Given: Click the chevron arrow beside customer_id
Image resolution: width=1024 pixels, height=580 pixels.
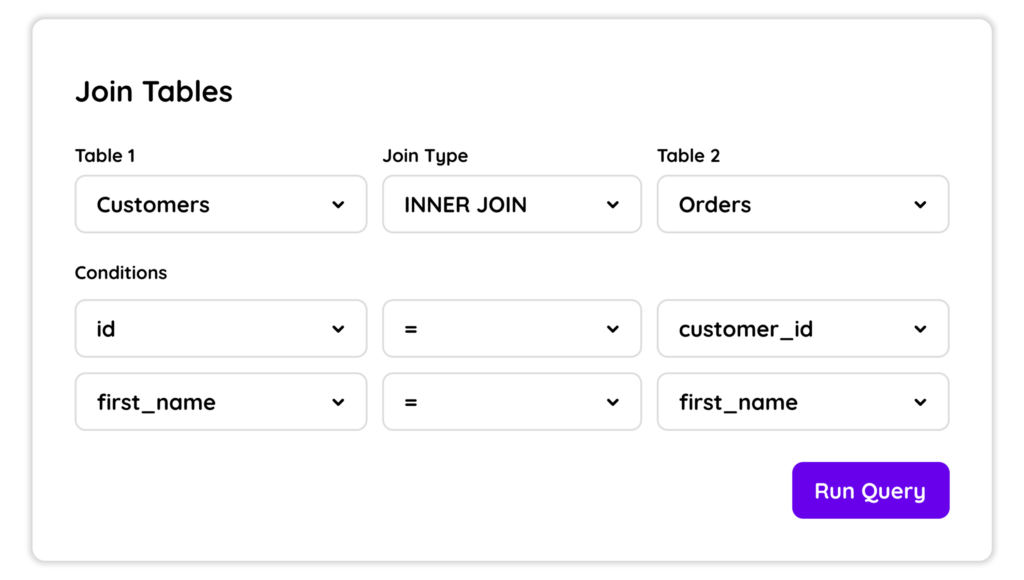Looking at the screenshot, I should (920, 329).
